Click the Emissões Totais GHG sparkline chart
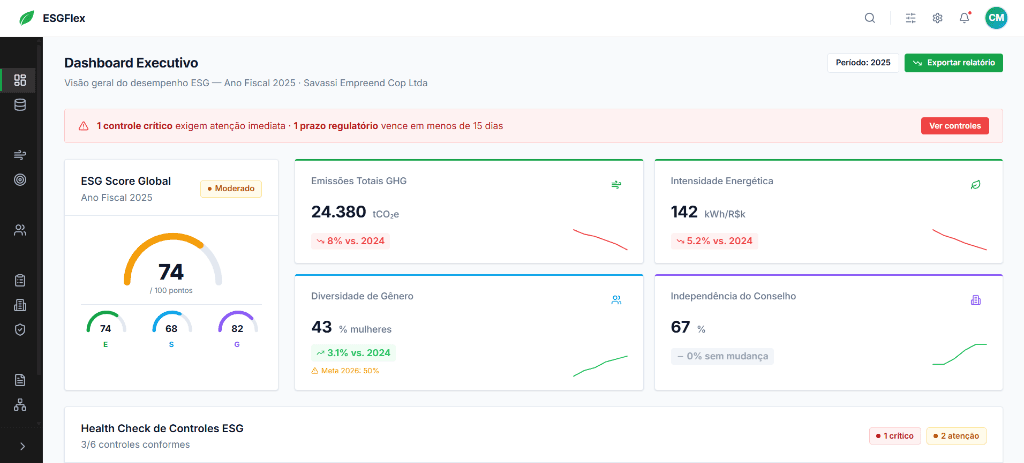The width and height of the screenshot is (1024, 463). pyautogui.click(x=600, y=239)
